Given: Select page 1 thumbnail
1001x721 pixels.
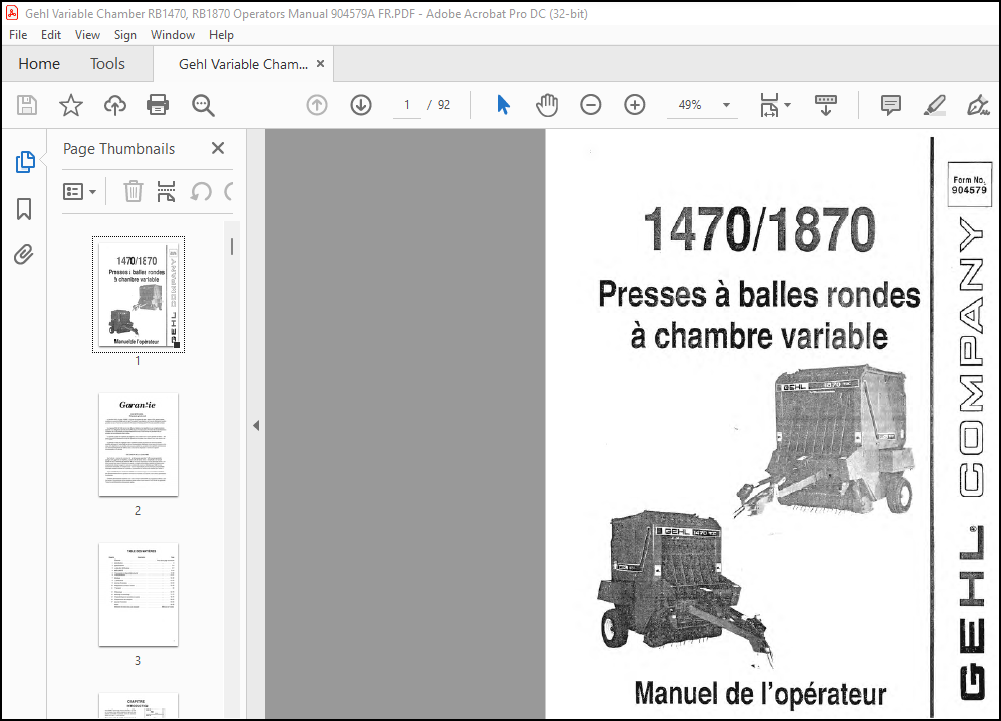Looking at the screenshot, I should pos(138,294).
